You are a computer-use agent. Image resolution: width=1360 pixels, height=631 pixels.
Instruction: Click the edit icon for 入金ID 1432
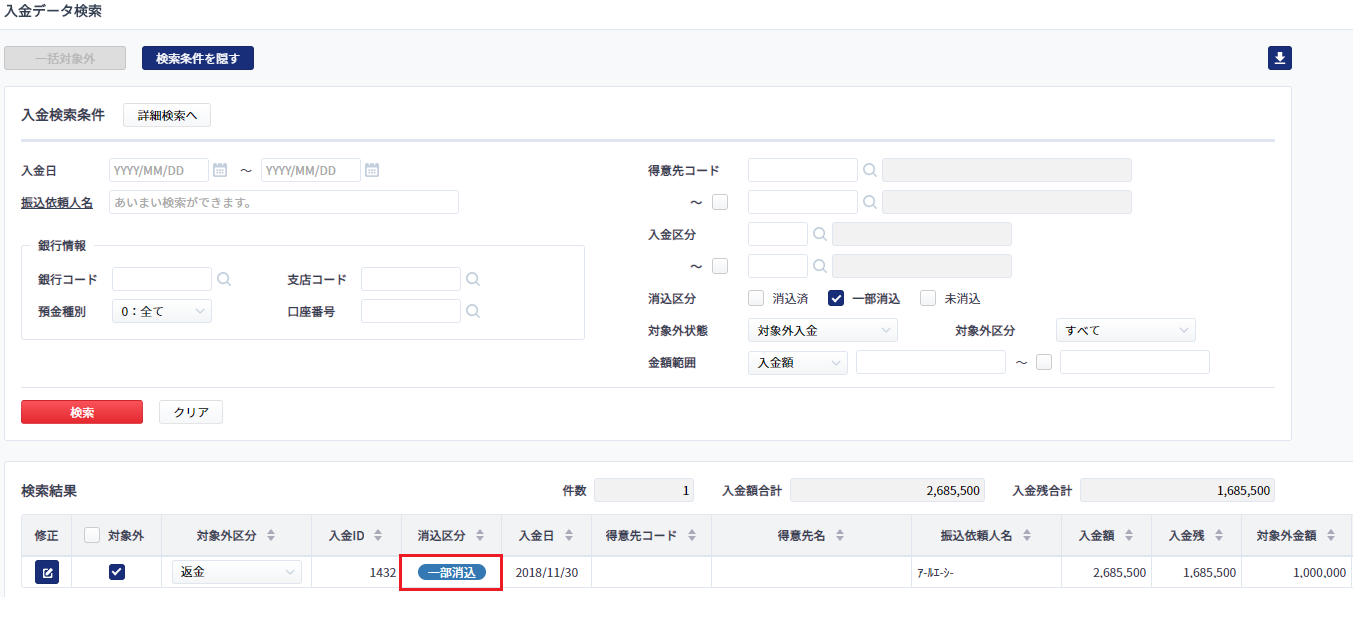[47, 572]
